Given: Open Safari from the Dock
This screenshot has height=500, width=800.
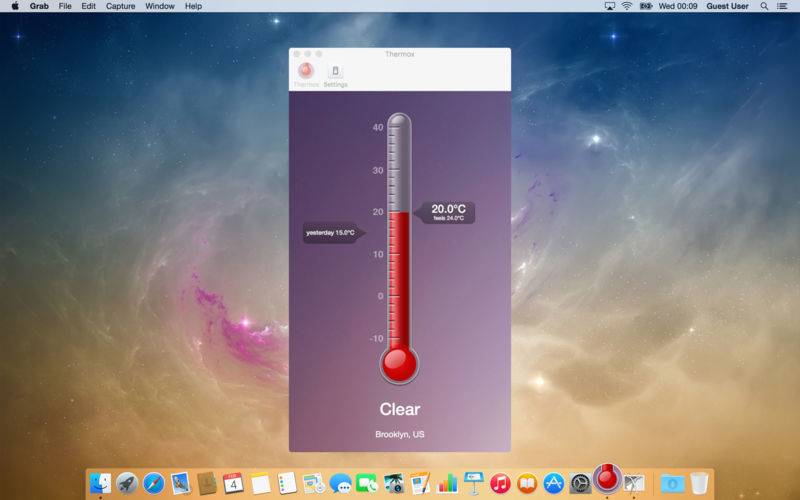Looking at the screenshot, I should pyautogui.click(x=154, y=483).
